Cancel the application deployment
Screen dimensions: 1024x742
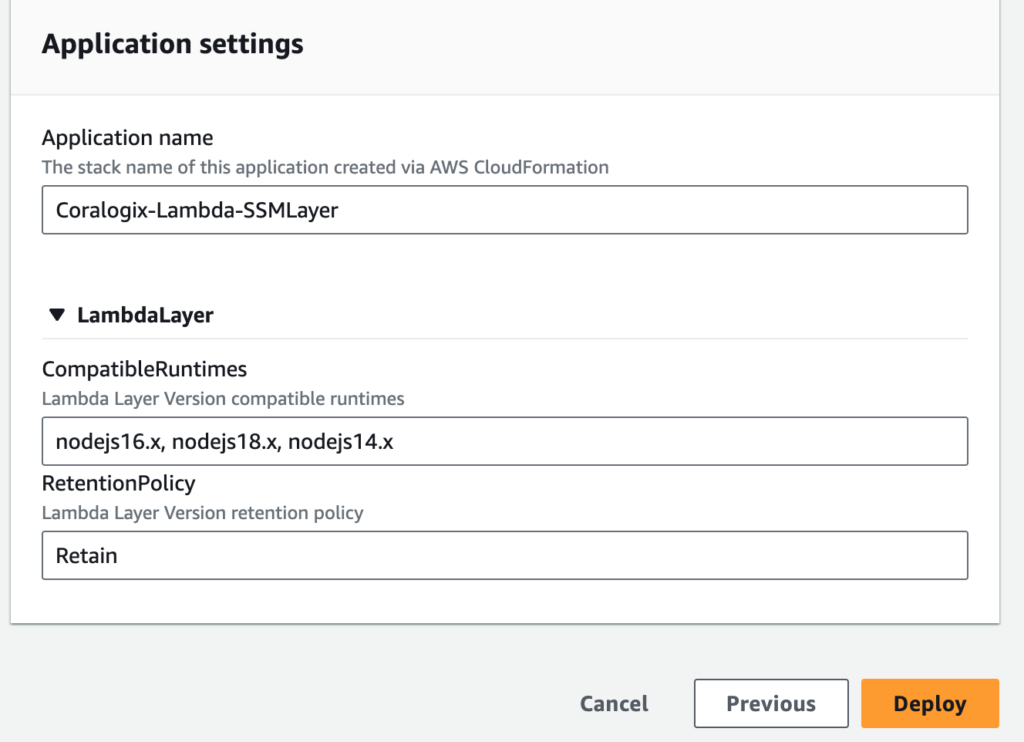pyautogui.click(x=614, y=703)
